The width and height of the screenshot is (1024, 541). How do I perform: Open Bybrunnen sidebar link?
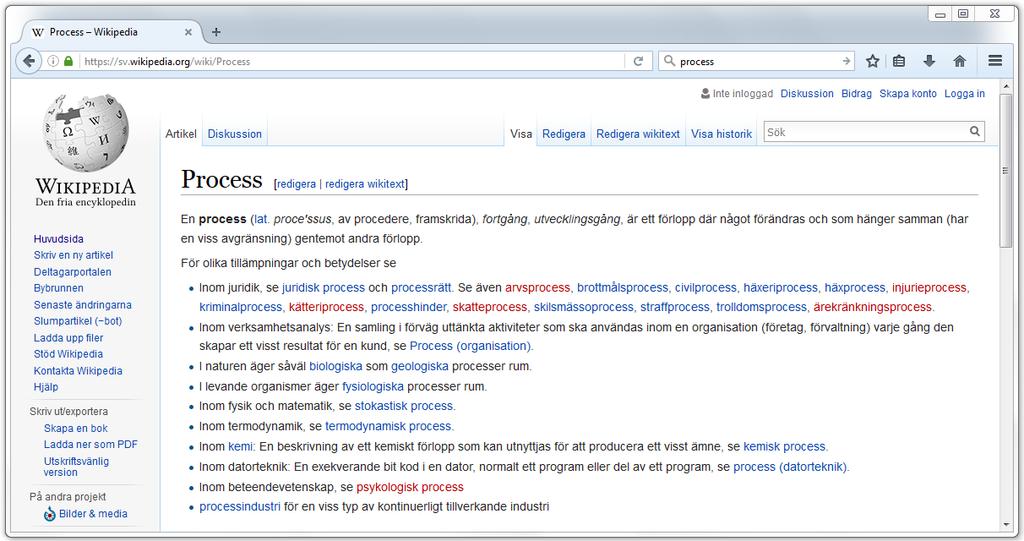[59, 288]
